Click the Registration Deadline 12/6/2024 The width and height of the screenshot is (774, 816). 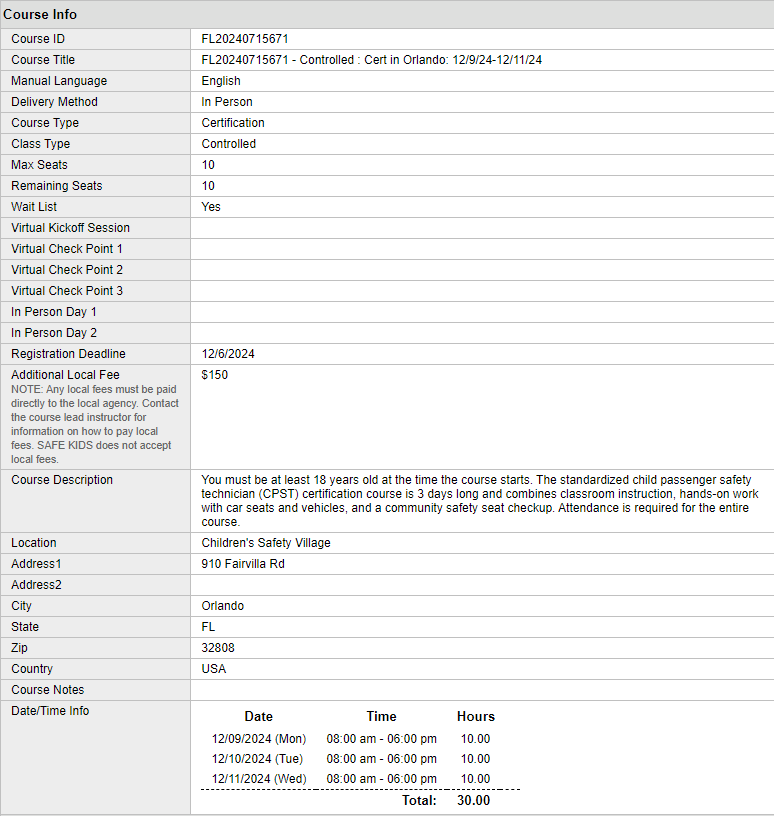coord(228,354)
